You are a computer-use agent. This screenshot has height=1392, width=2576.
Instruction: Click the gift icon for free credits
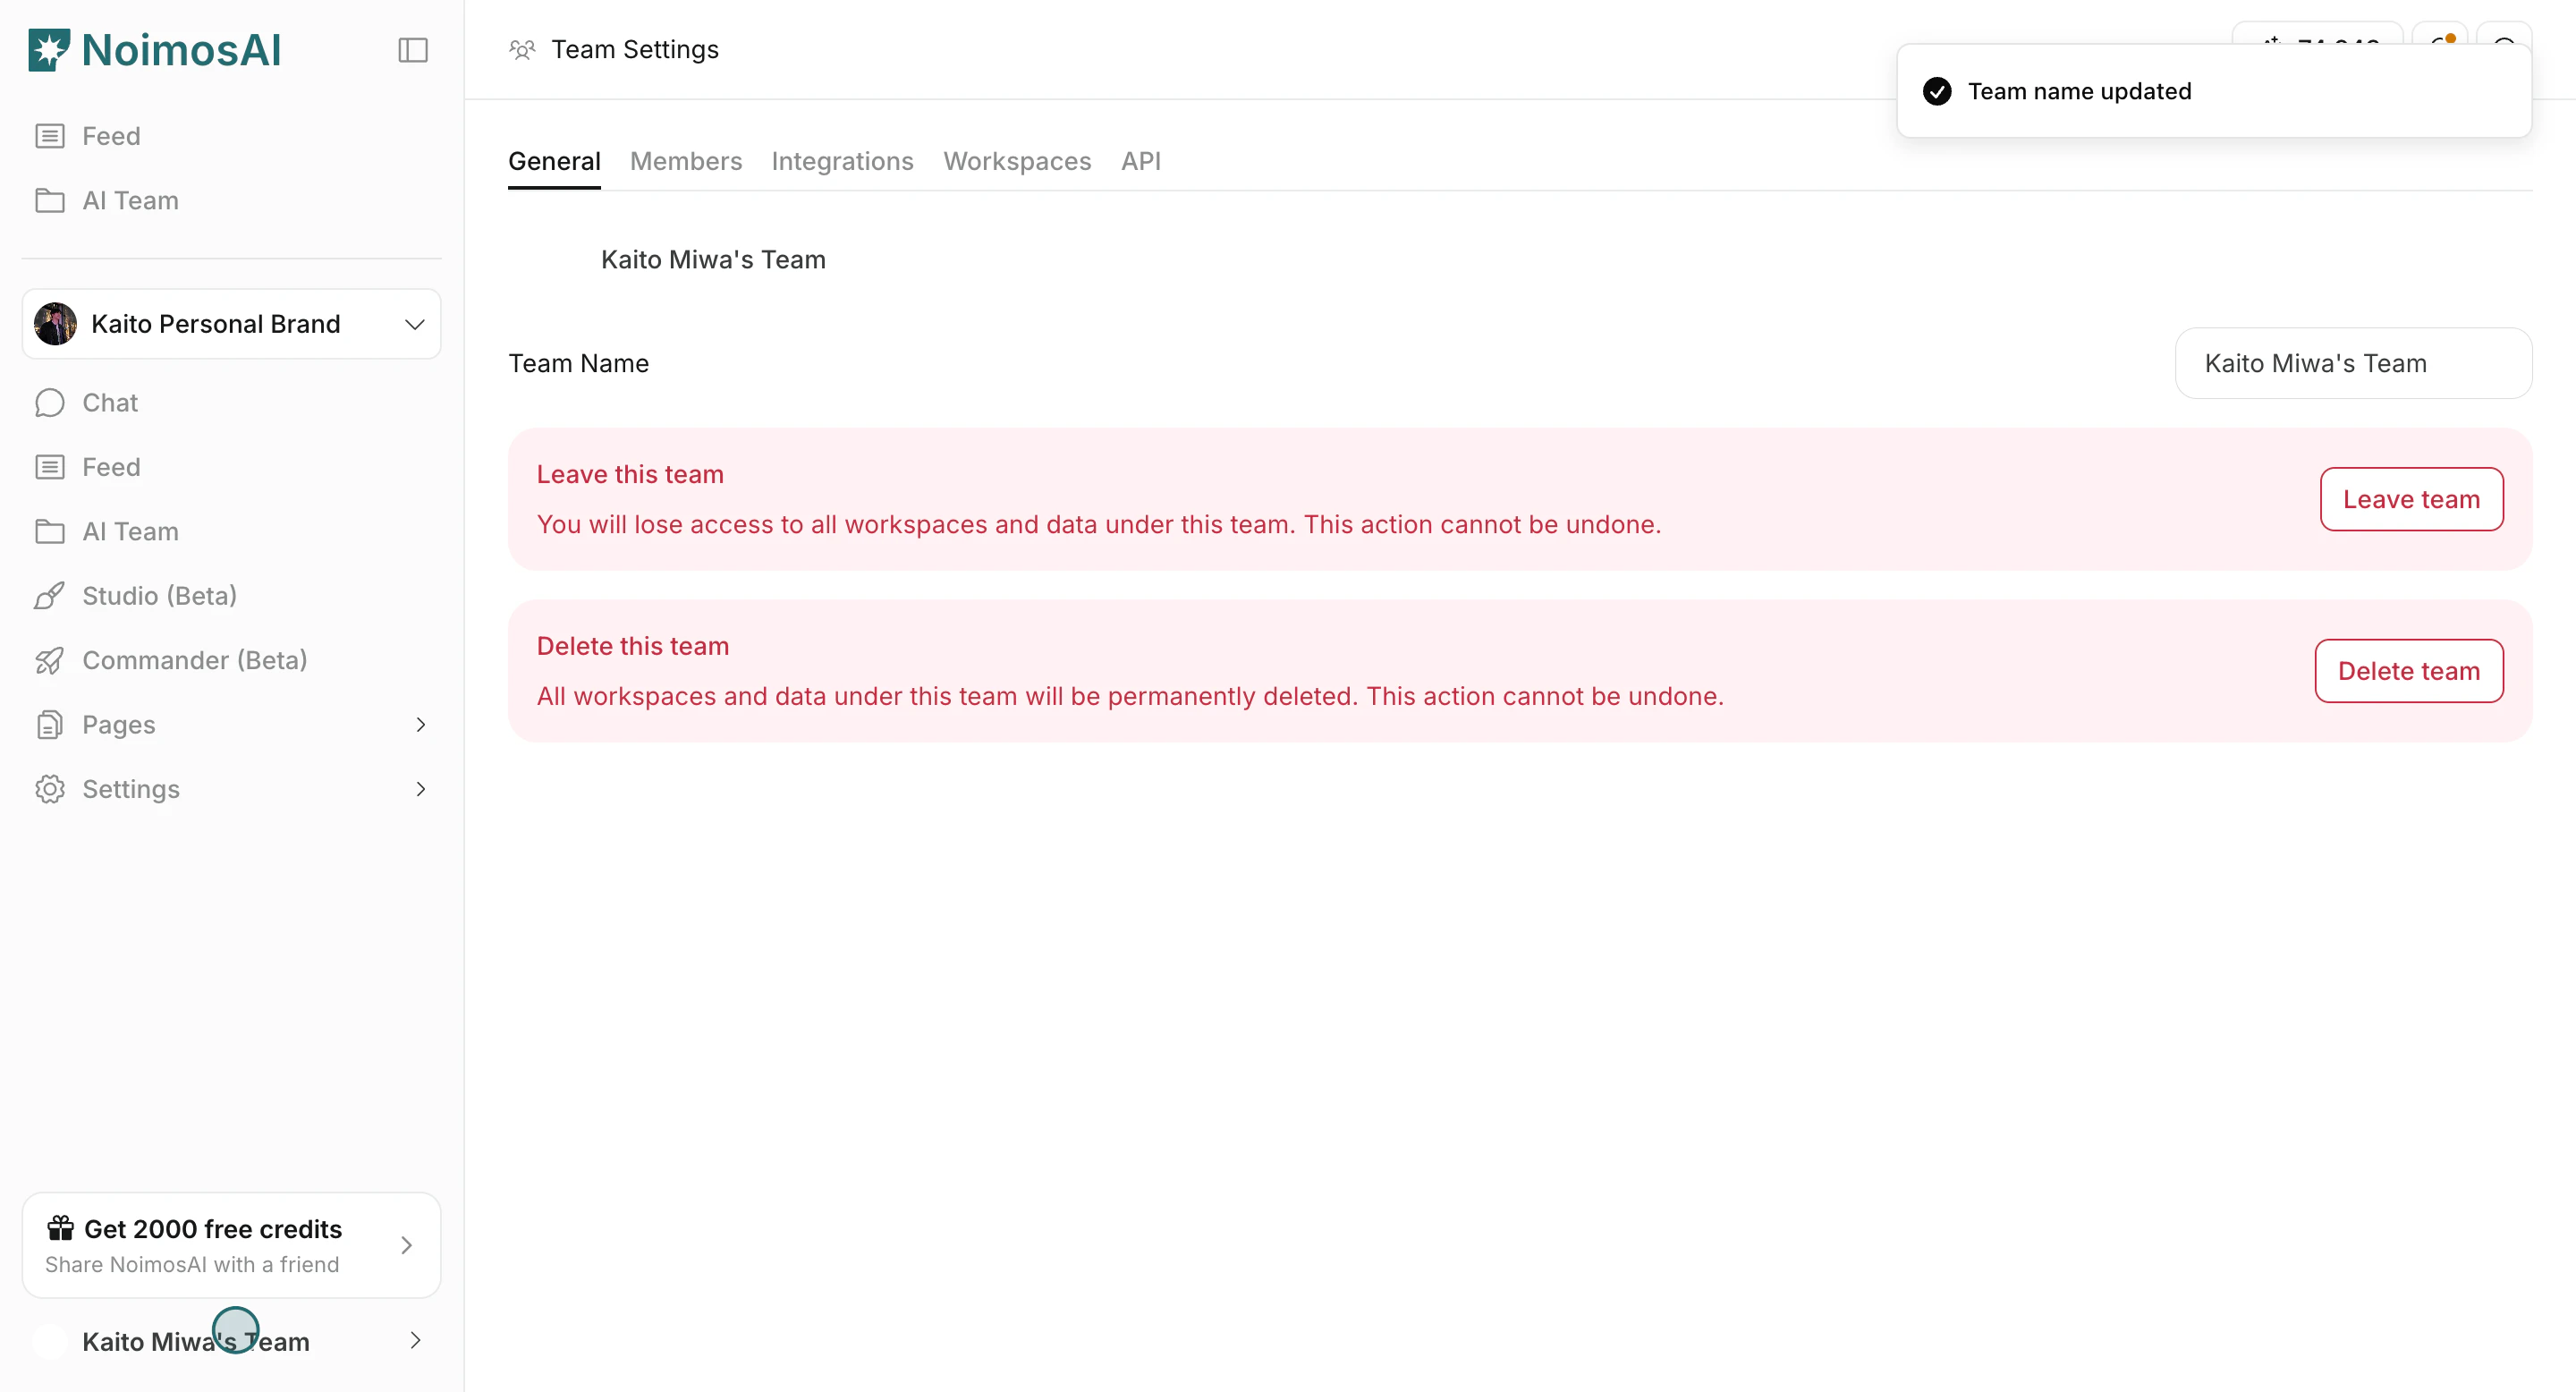click(x=61, y=1228)
